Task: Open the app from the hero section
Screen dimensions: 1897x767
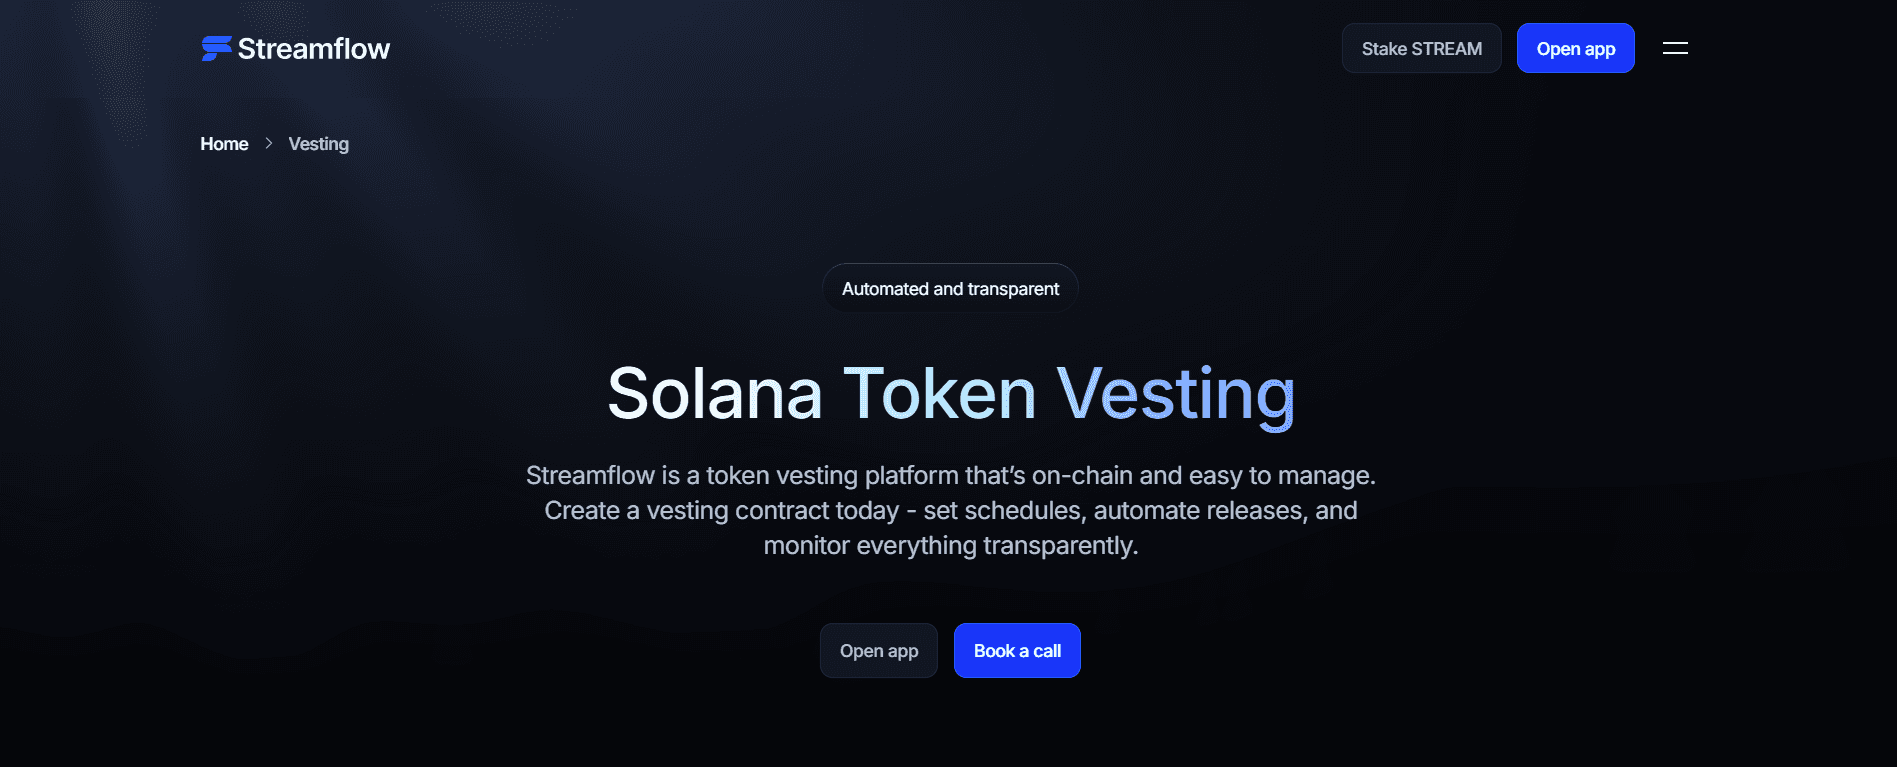Action: coord(878,650)
